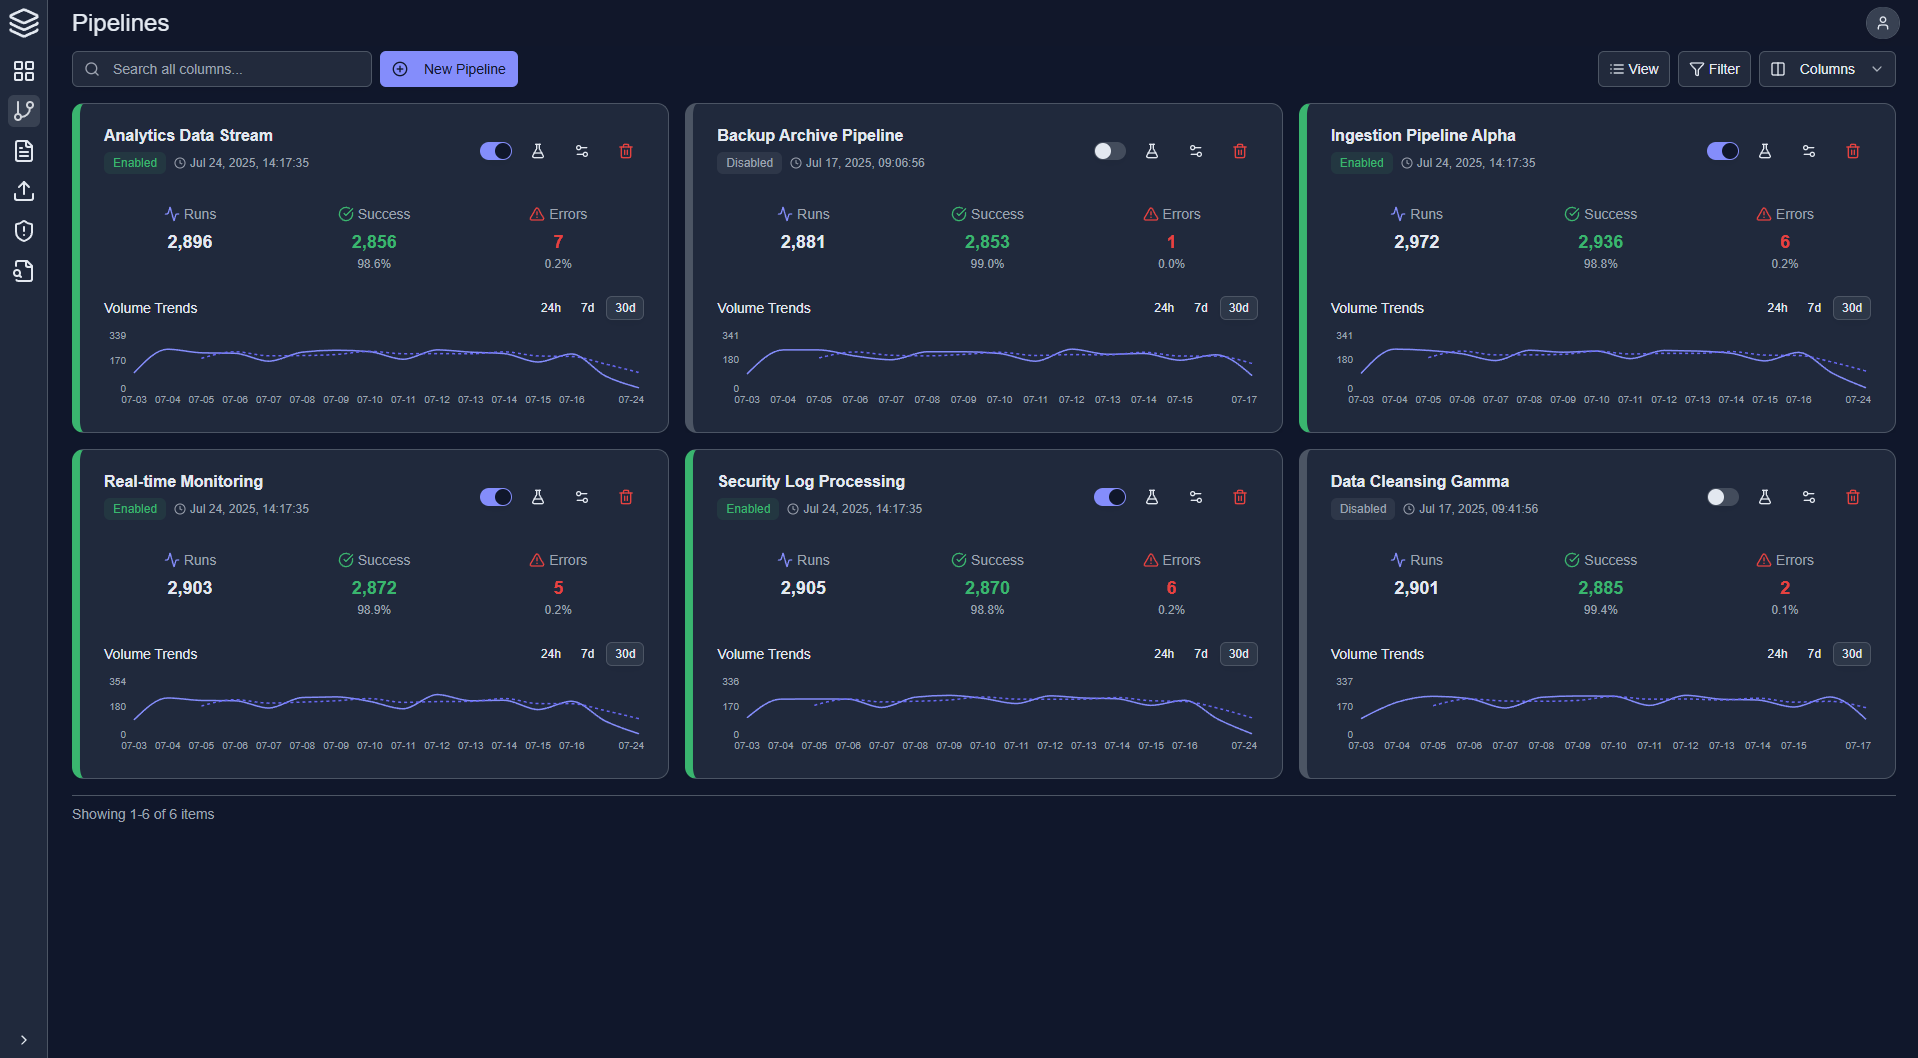Open the Filter panel
The image size is (1918, 1058).
tap(1713, 68)
